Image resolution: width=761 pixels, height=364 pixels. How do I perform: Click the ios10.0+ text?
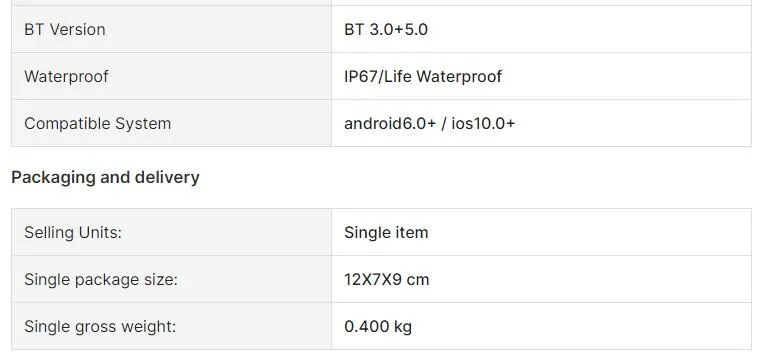pyautogui.click(x=483, y=123)
